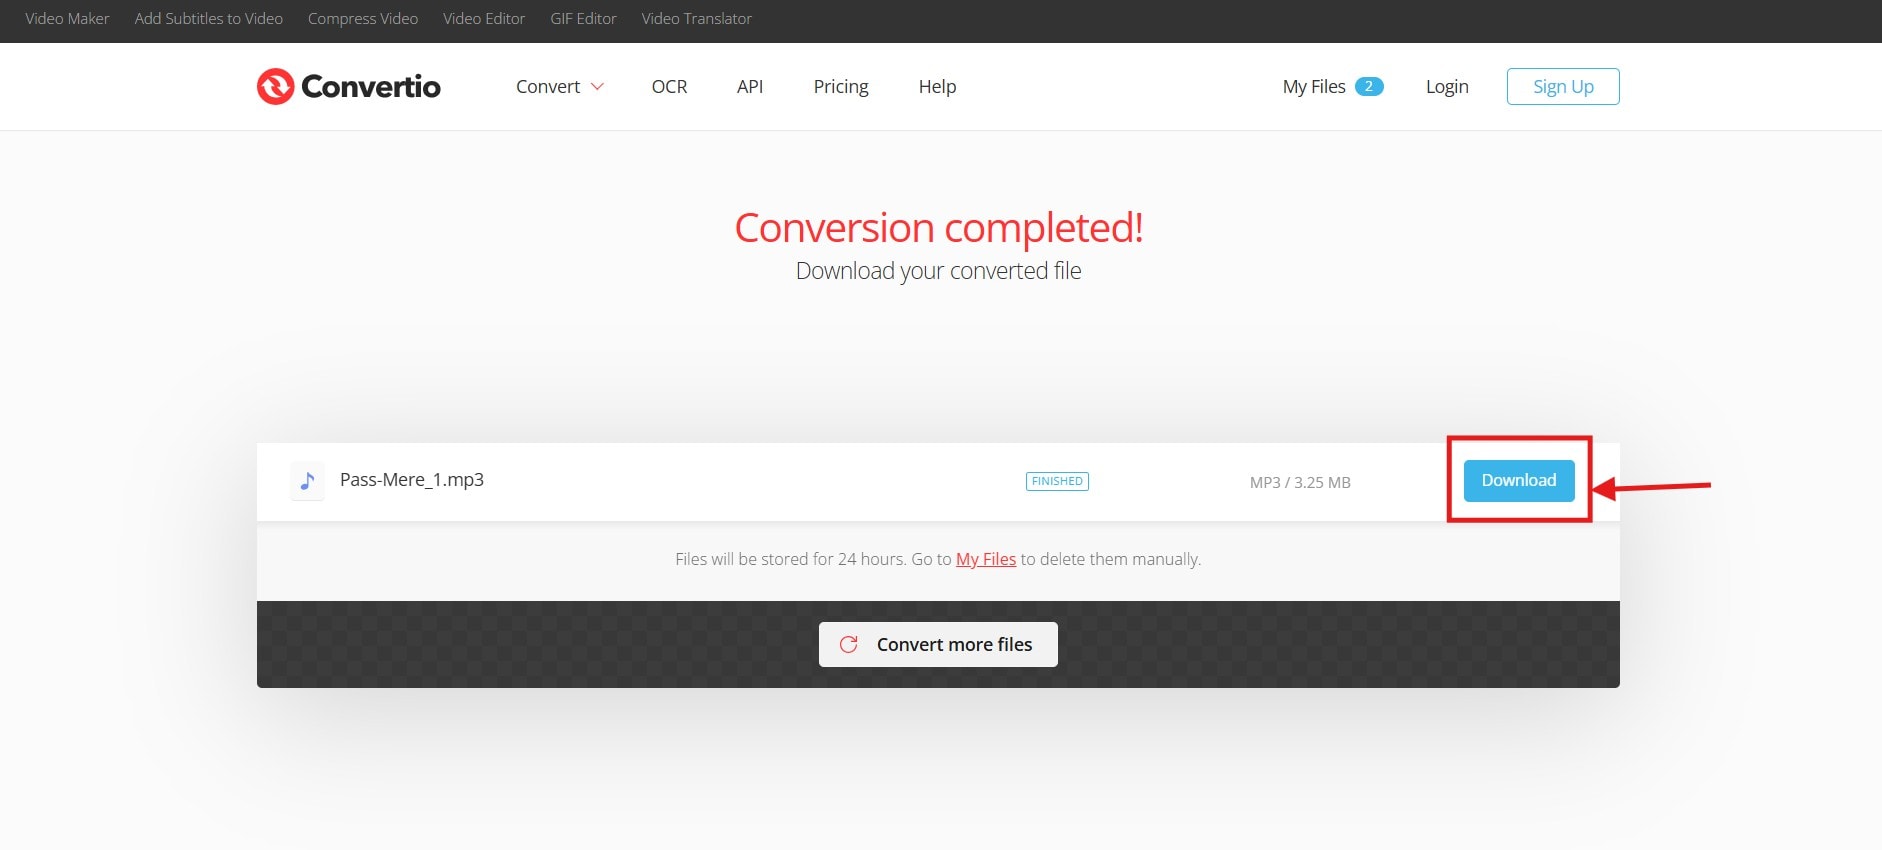The image size is (1882, 850).
Task: Click the Login link
Action: coord(1447,87)
